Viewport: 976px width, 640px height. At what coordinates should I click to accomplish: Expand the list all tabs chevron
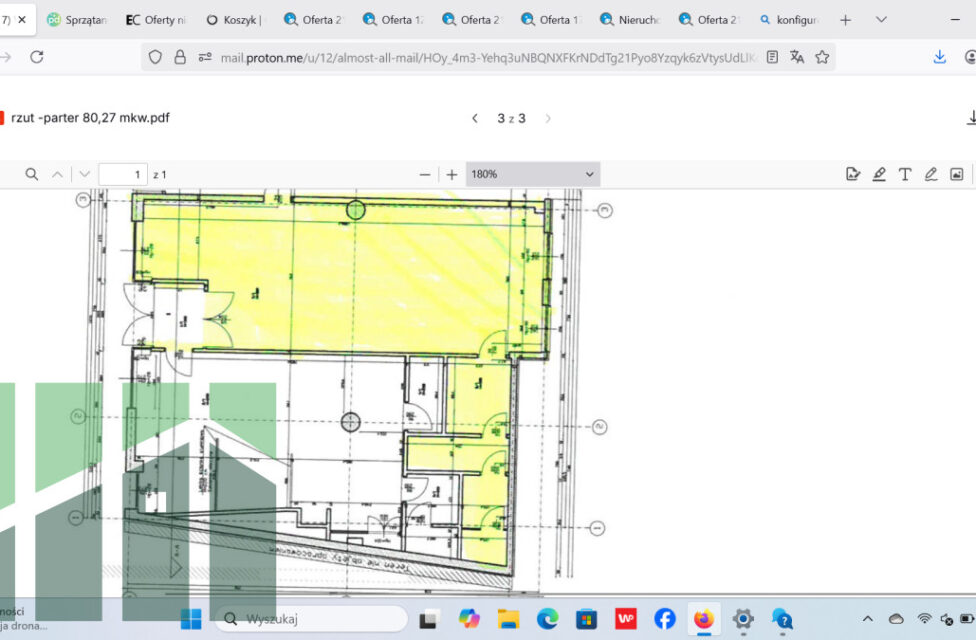[x=881, y=19]
